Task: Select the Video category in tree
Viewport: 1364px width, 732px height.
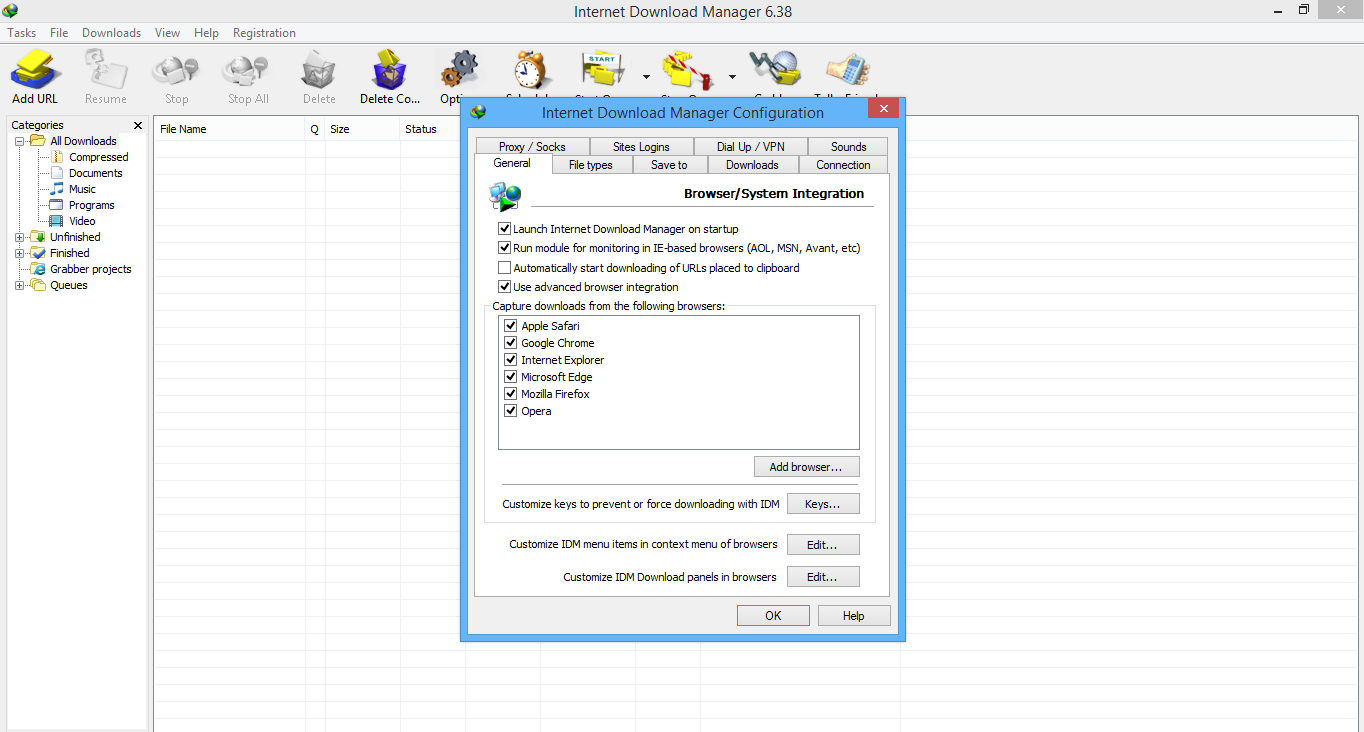Action: (82, 221)
